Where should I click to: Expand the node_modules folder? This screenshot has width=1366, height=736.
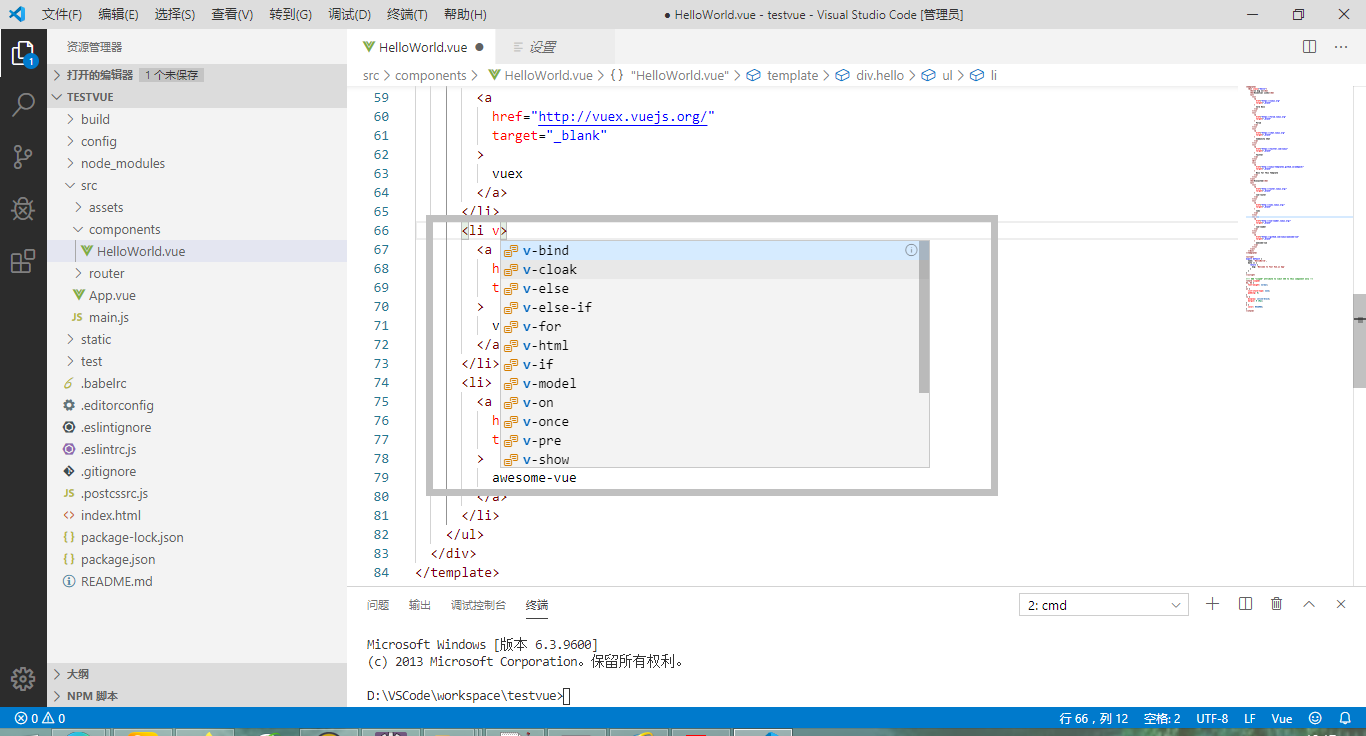pyautogui.click(x=197, y=163)
